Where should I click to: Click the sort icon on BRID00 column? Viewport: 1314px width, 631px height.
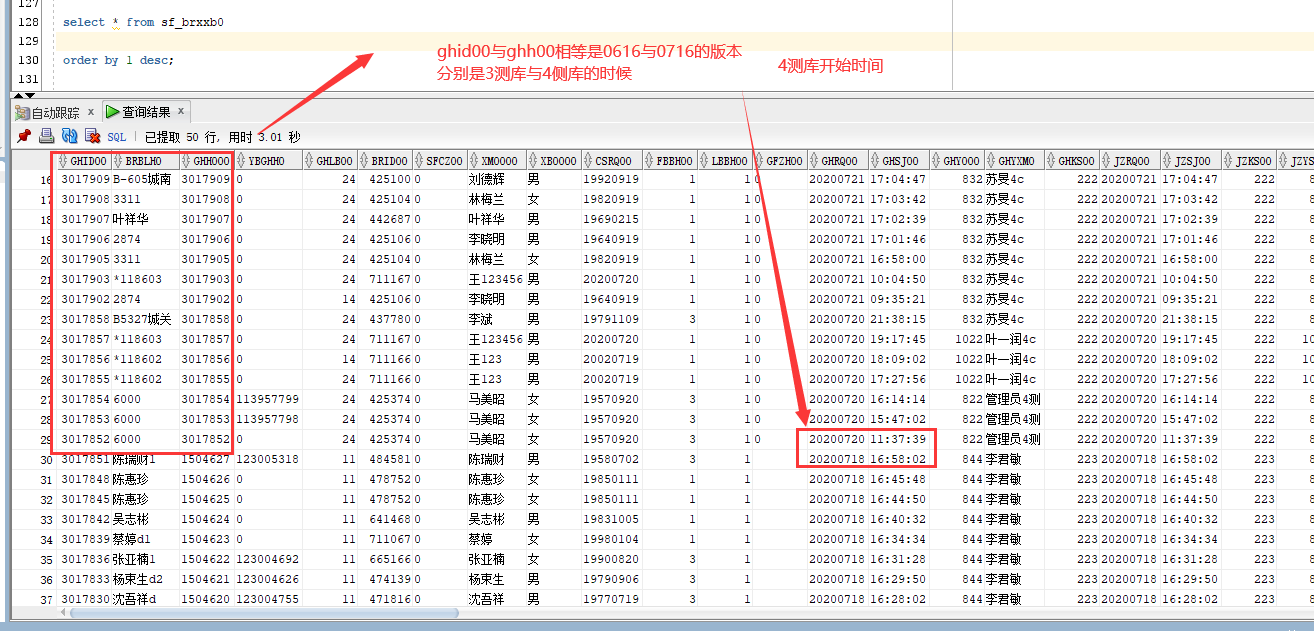pyautogui.click(x=364, y=160)
